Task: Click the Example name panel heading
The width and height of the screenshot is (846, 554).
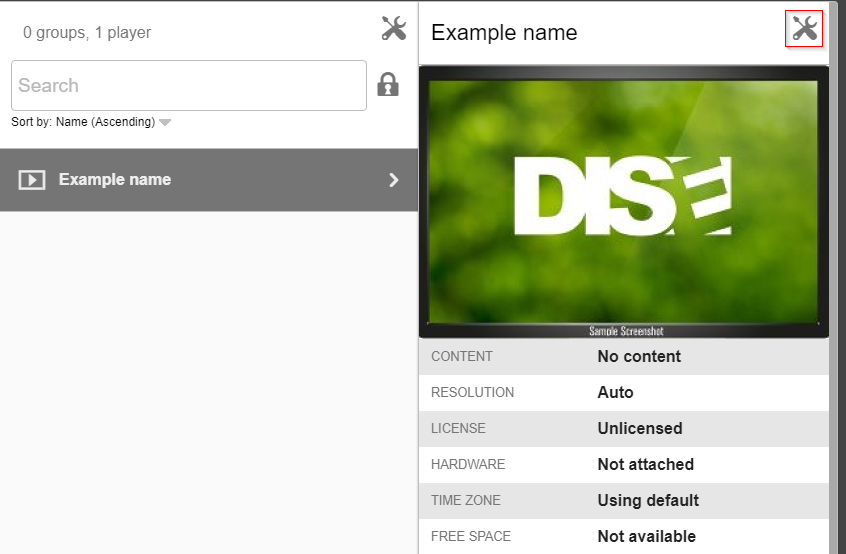Action: coord(504,32)
